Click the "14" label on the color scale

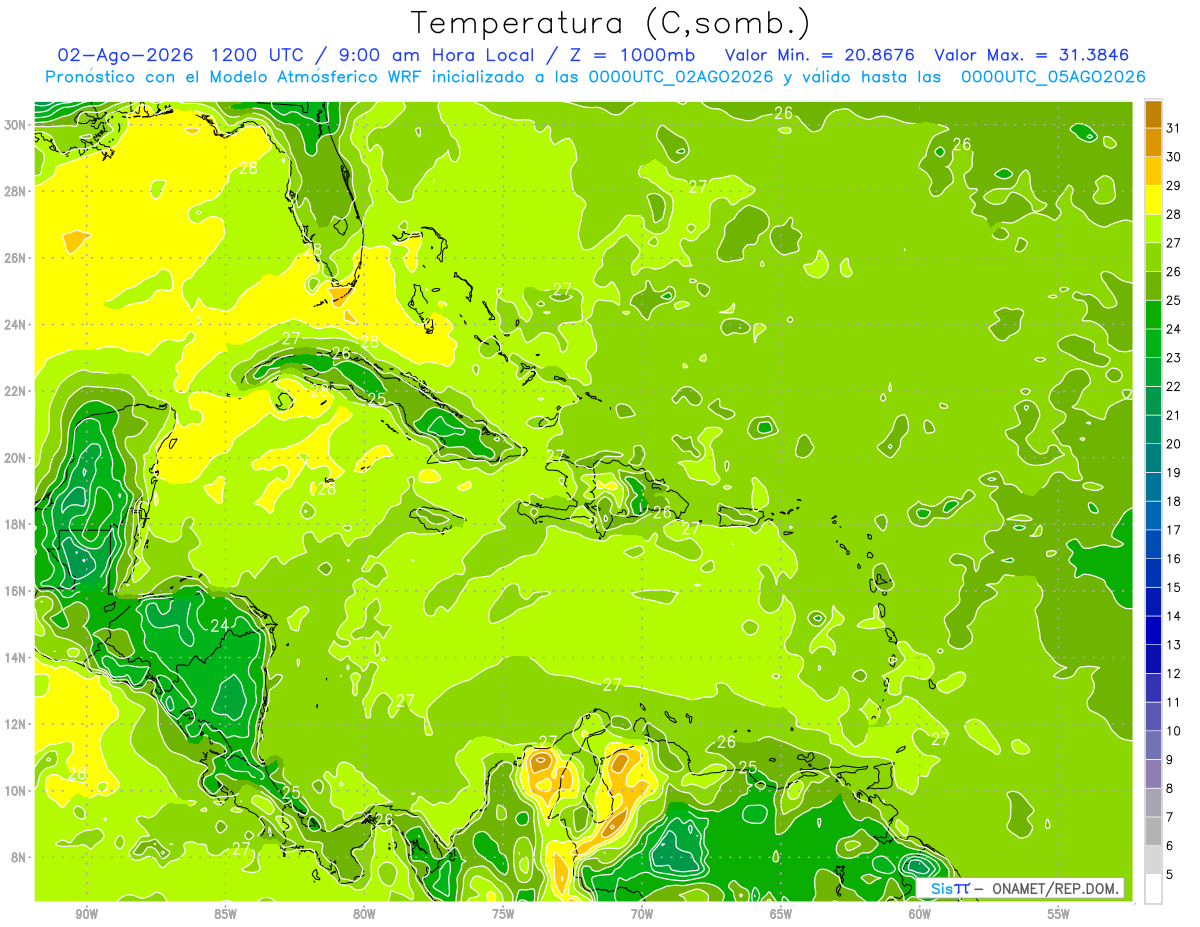point(1174,616)
